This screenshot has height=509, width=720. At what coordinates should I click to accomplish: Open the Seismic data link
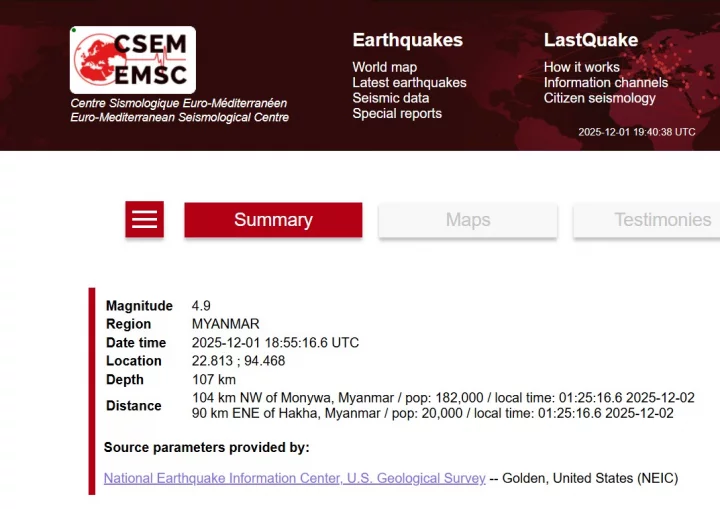390,98
